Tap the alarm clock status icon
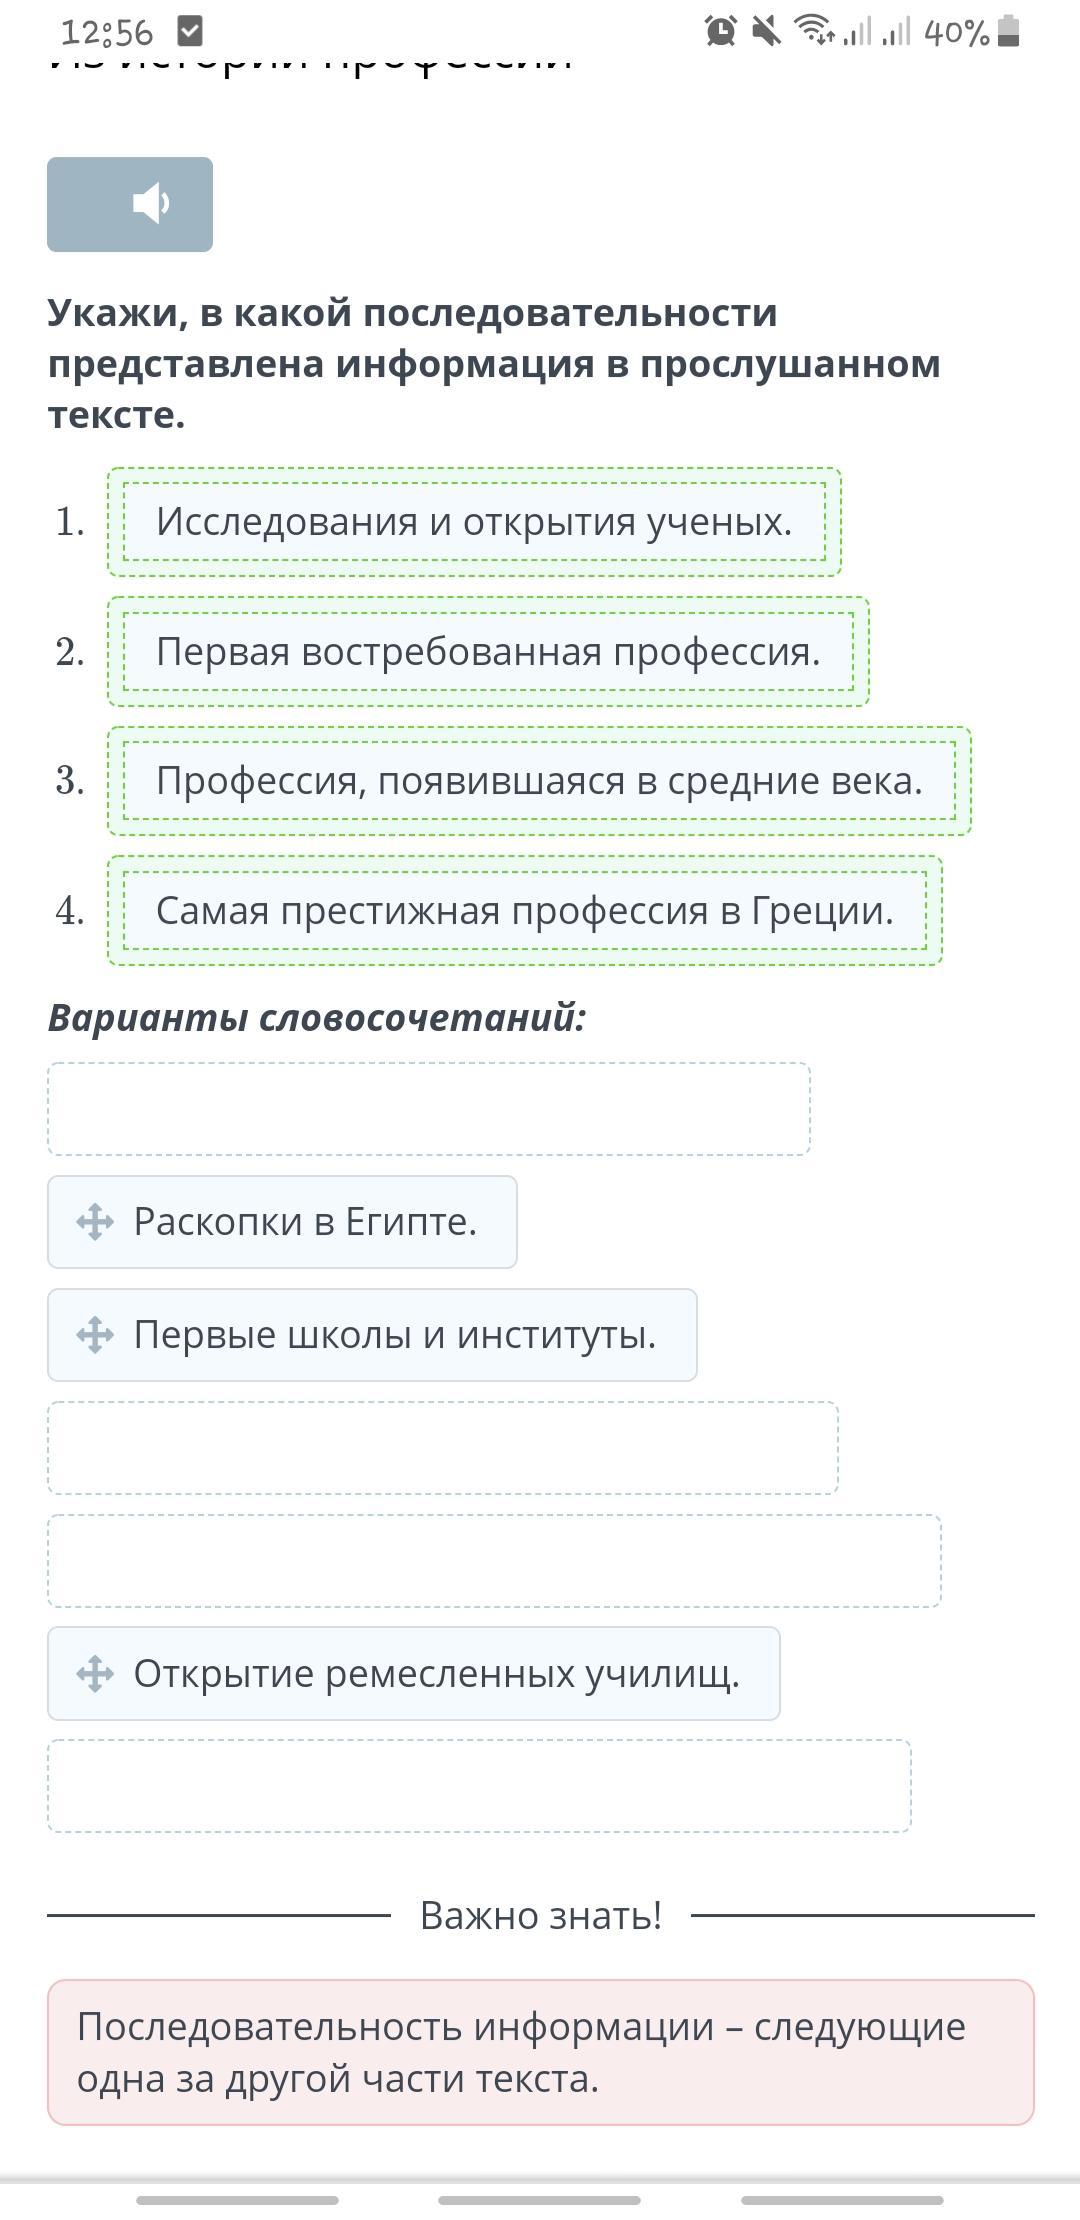1080x2220 pixels. click(x=720, y=32)
